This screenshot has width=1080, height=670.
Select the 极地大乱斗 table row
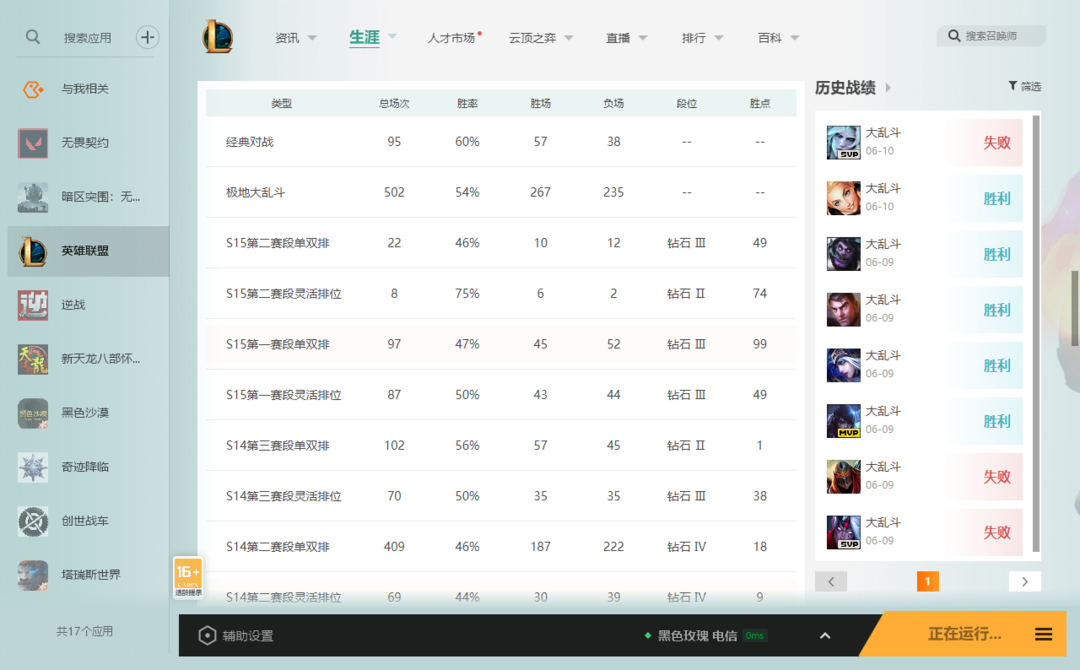501,192
